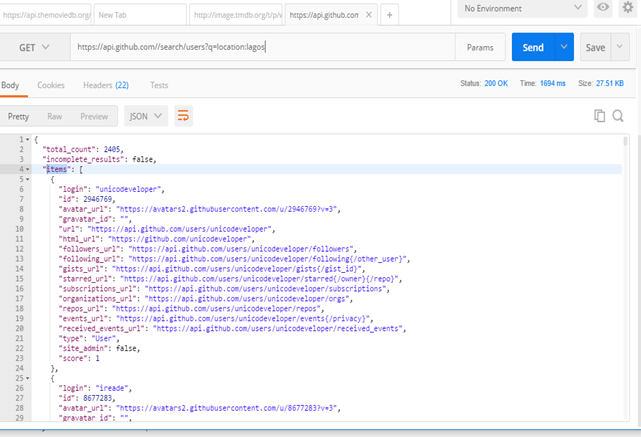Click the "ireade" login value
Screen dimensions: 641x437
pos(112,388)
